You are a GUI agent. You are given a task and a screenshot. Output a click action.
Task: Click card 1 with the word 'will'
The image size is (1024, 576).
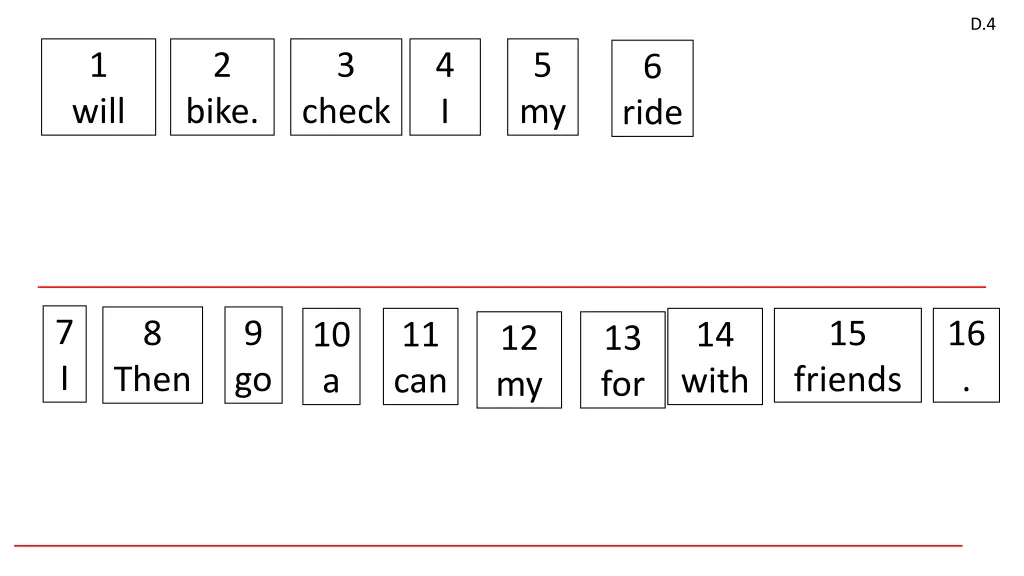[x=98, y=87]
